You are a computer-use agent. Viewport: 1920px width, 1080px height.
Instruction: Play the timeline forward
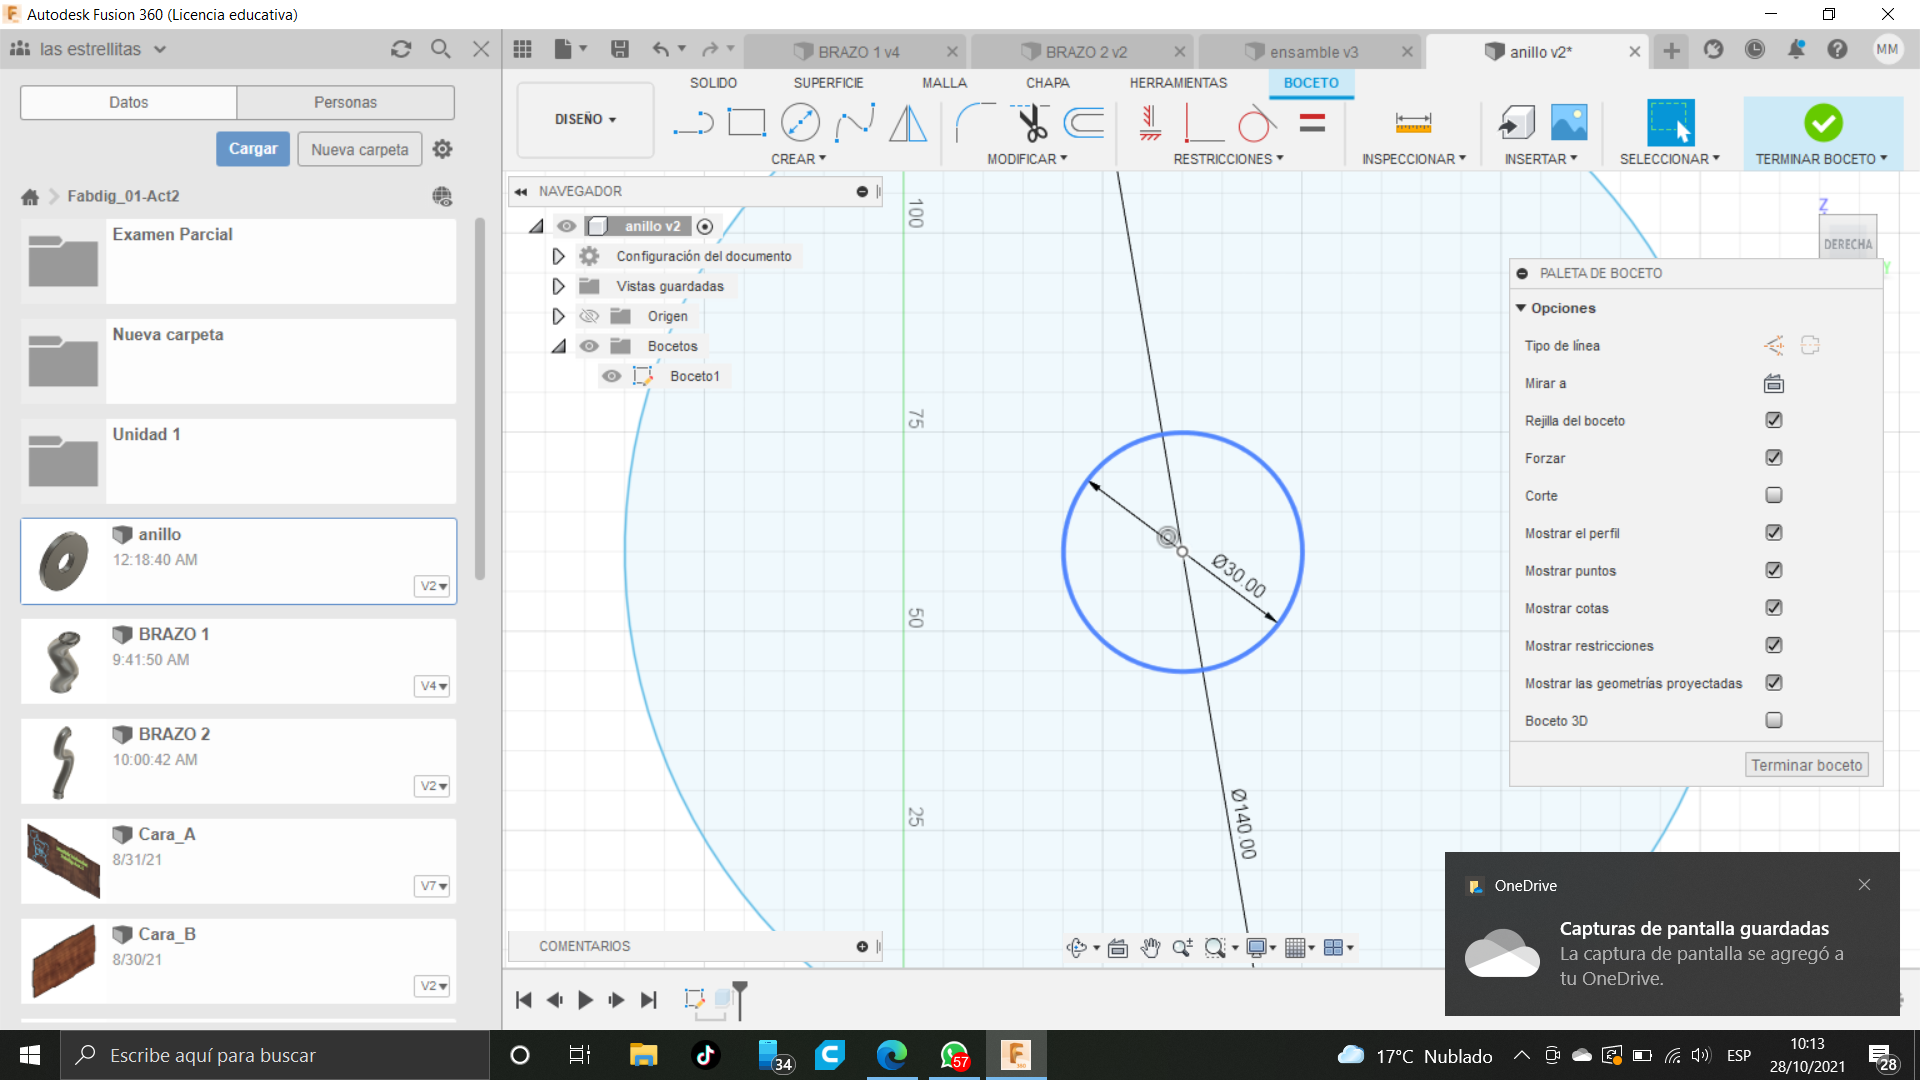tap(586, 999)
